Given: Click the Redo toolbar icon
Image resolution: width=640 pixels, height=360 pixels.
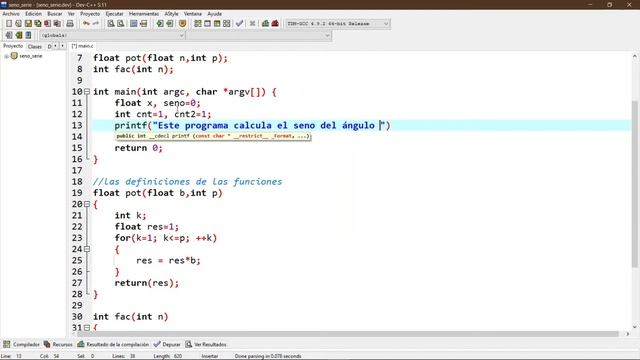Looking at the screenshot, I should 96,24.
